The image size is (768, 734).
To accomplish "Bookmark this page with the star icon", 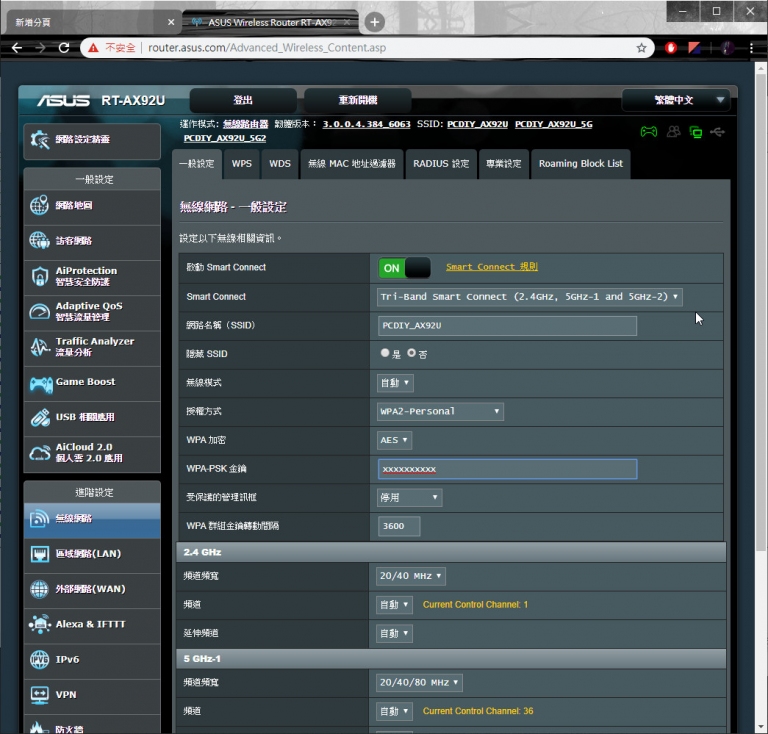I will 641,47.
